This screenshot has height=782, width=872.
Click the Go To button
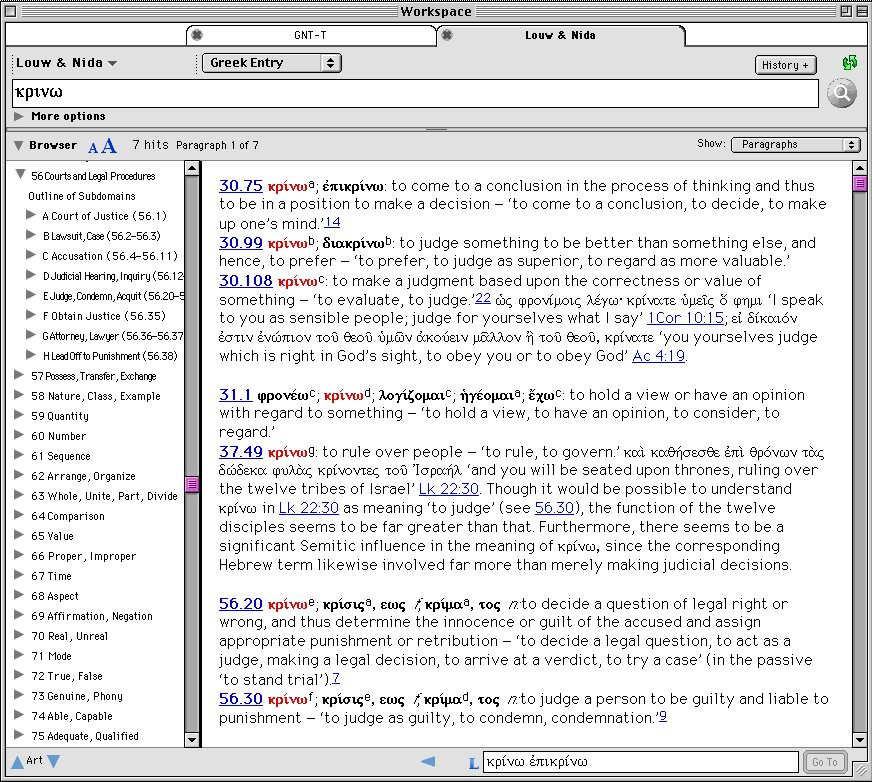tap(825, 762)
